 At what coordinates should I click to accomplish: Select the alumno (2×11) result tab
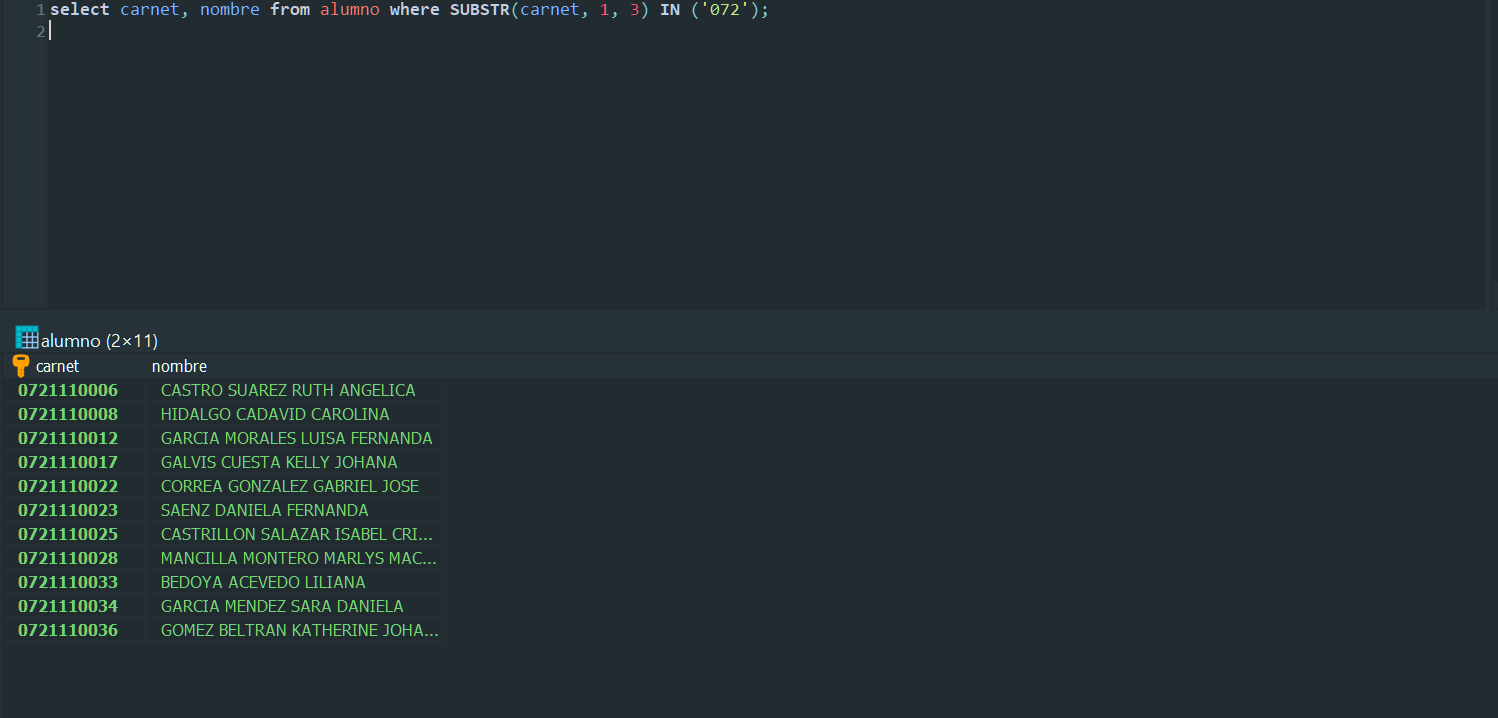(98, 340)
